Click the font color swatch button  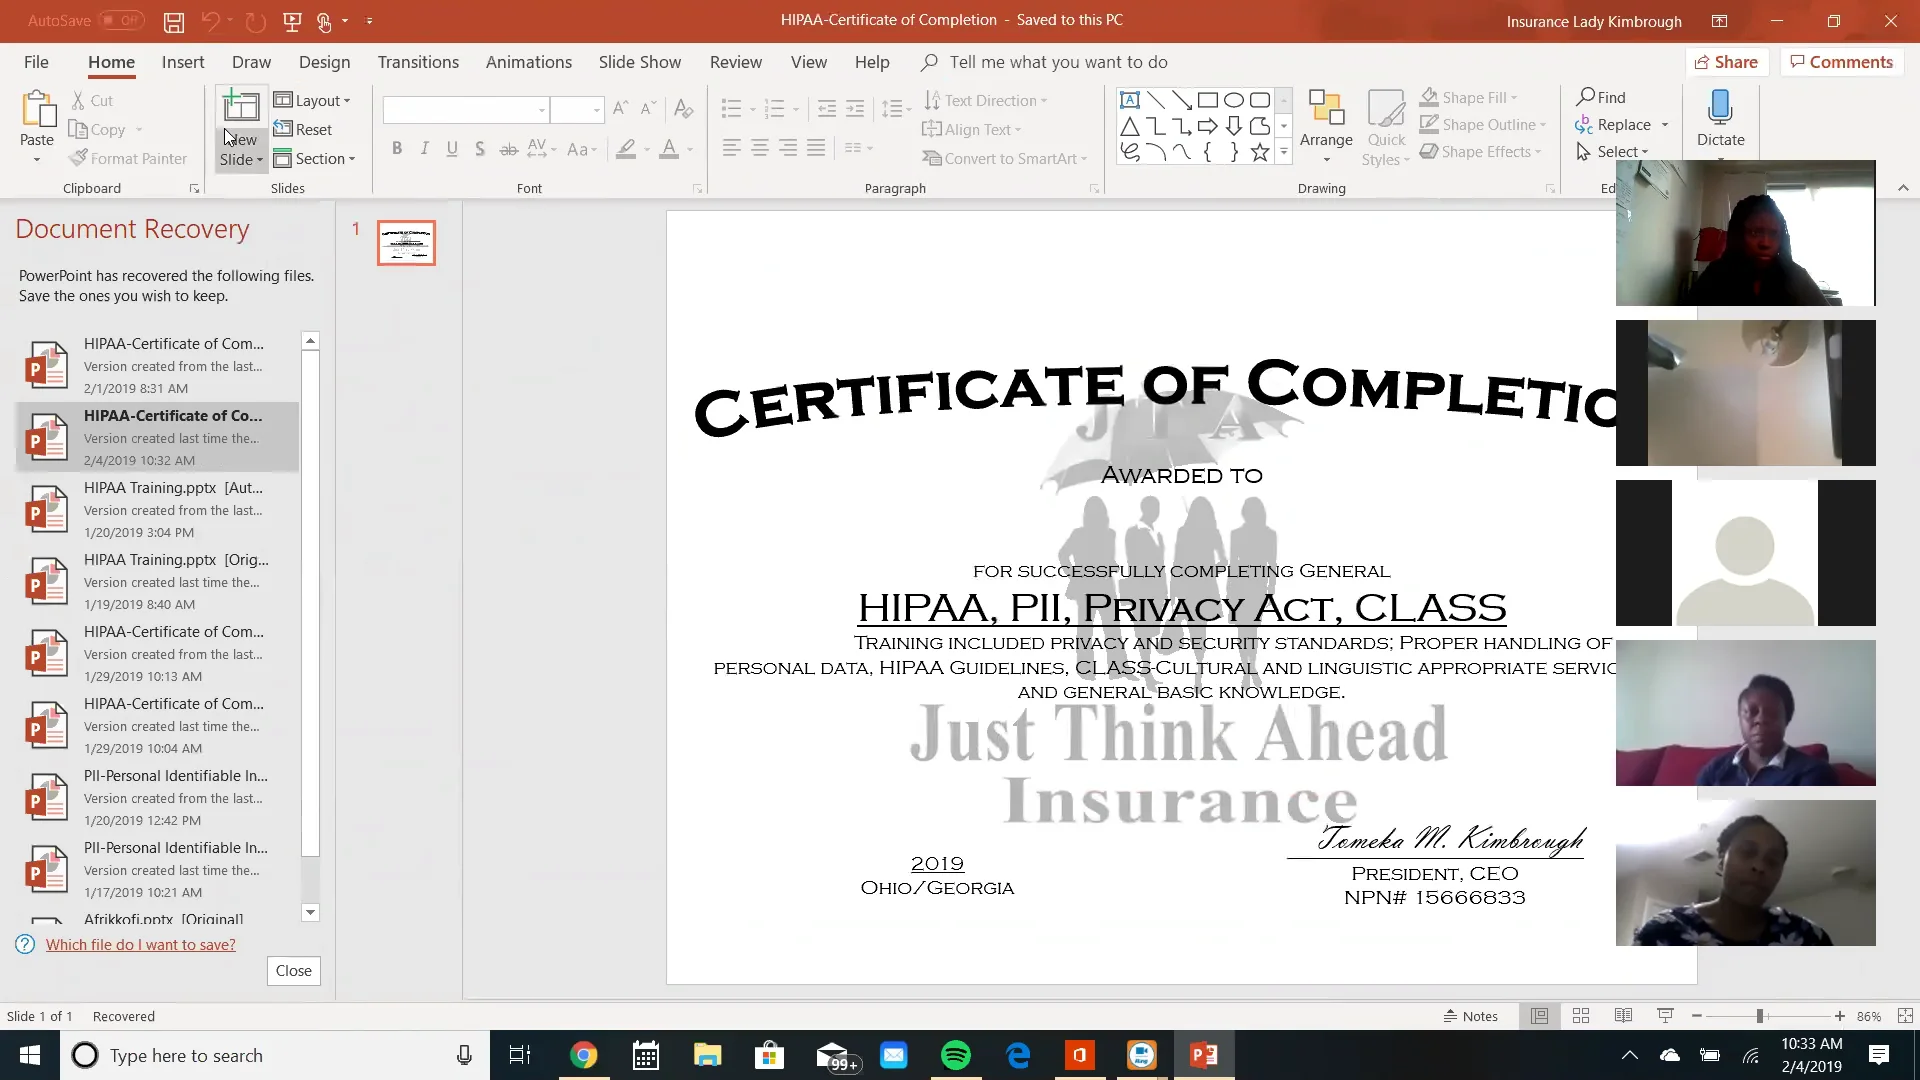coord(669,149)
